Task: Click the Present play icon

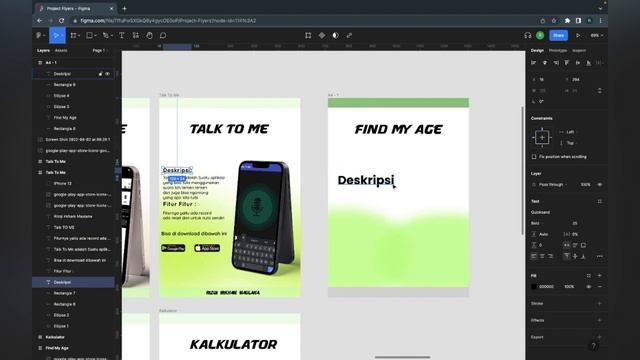Action: (x=578, y=36)
